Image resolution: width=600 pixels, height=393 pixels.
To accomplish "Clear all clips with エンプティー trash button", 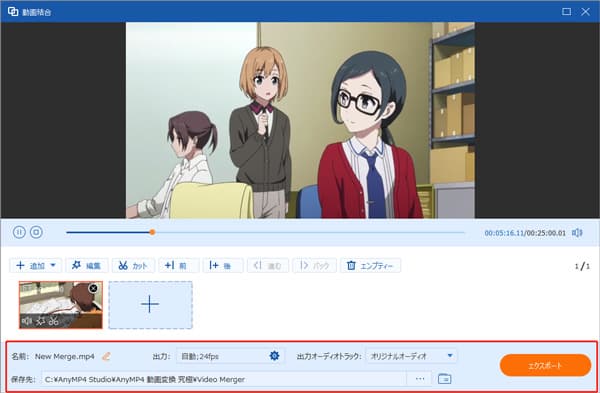I will click(370, 266).
